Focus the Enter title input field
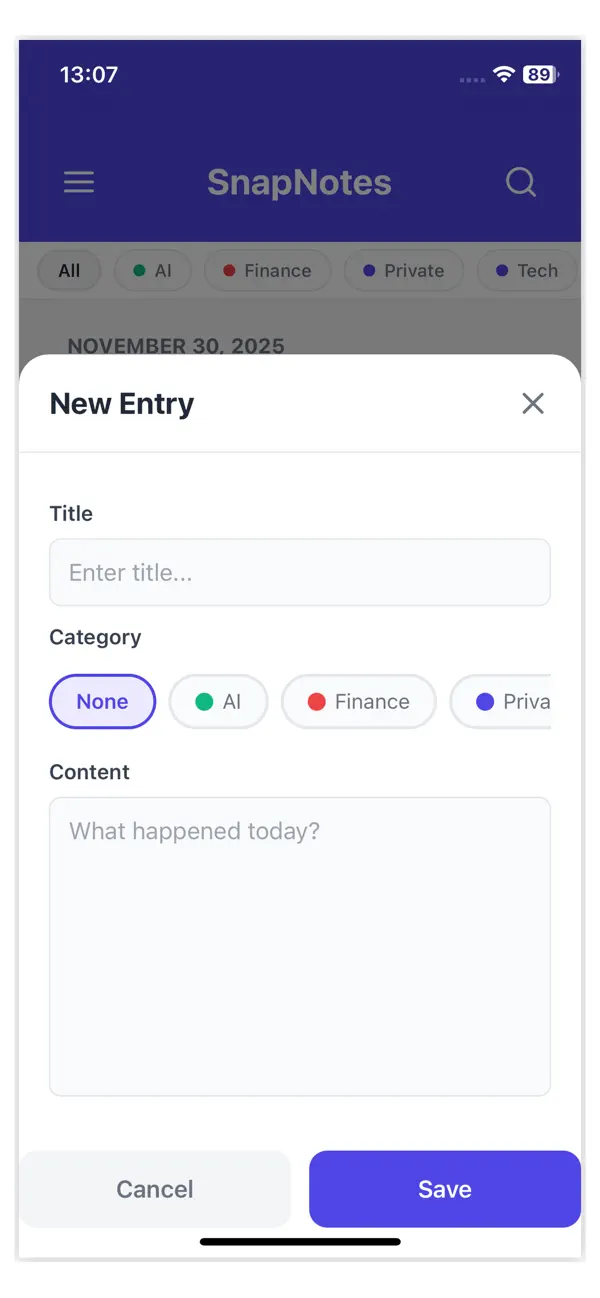Image resolution: width=600 pixels, height=1298 pixels. click(299, 572)
